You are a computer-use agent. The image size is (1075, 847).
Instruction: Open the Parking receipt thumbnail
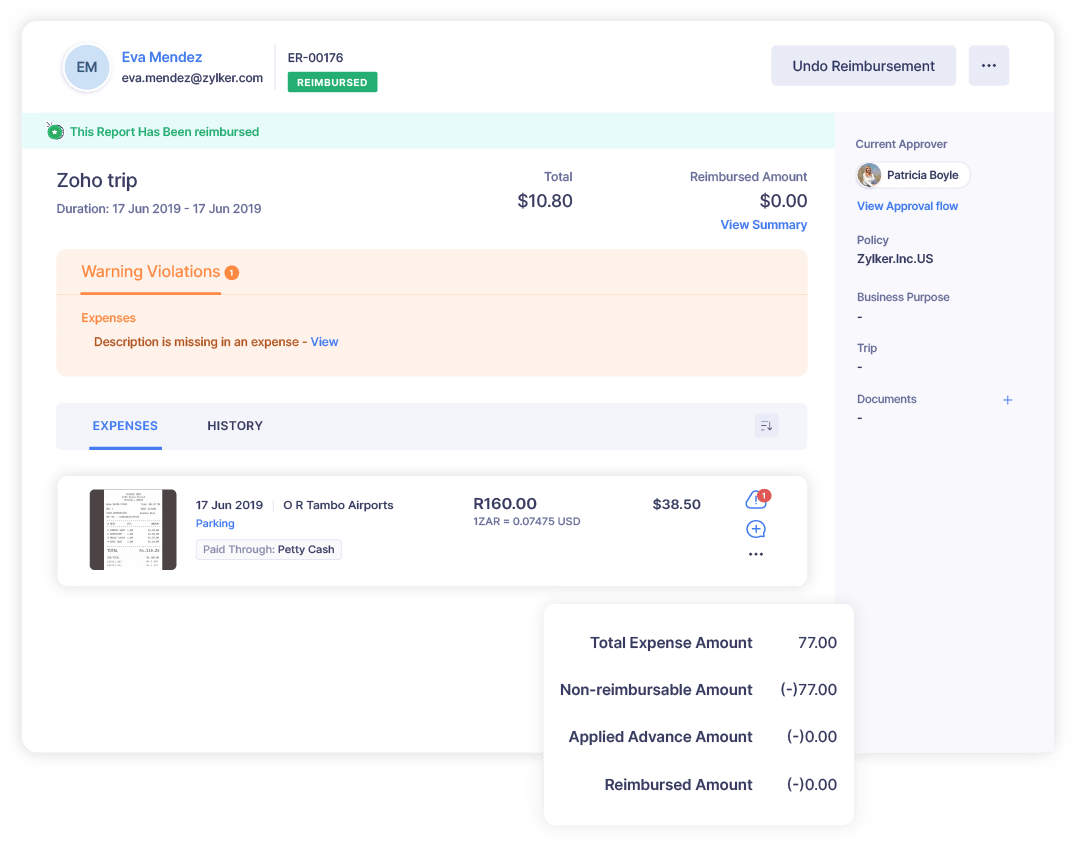click(133, 529)
